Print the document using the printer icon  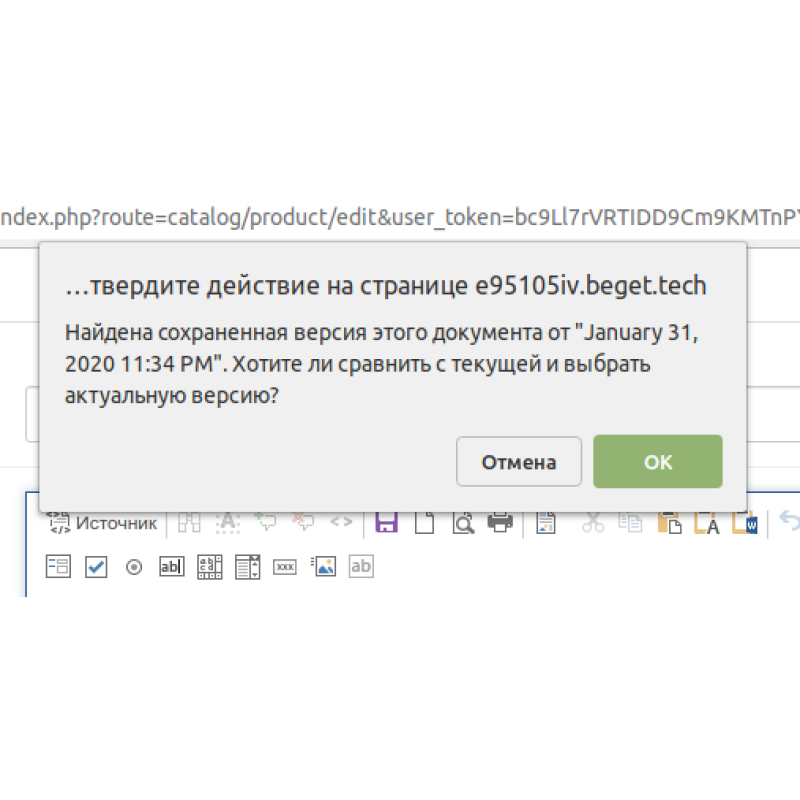pos(500,521)
